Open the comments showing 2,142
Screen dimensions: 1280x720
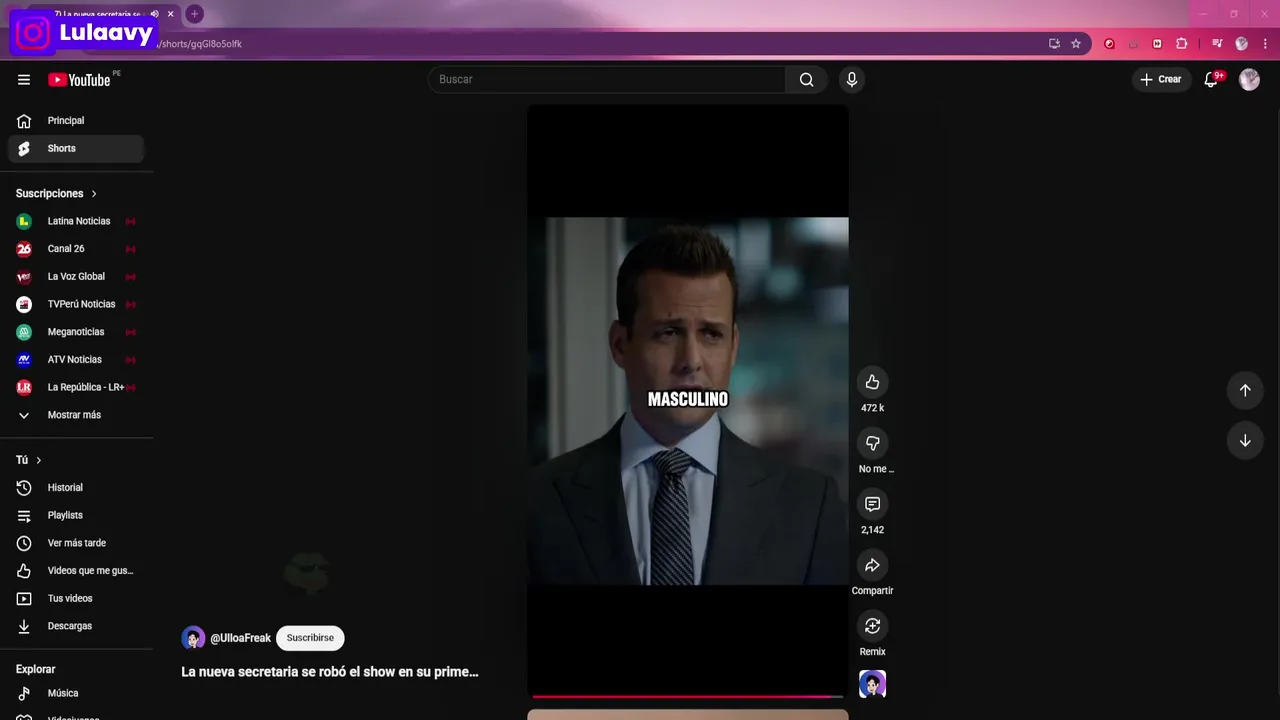tap(872, 504)
